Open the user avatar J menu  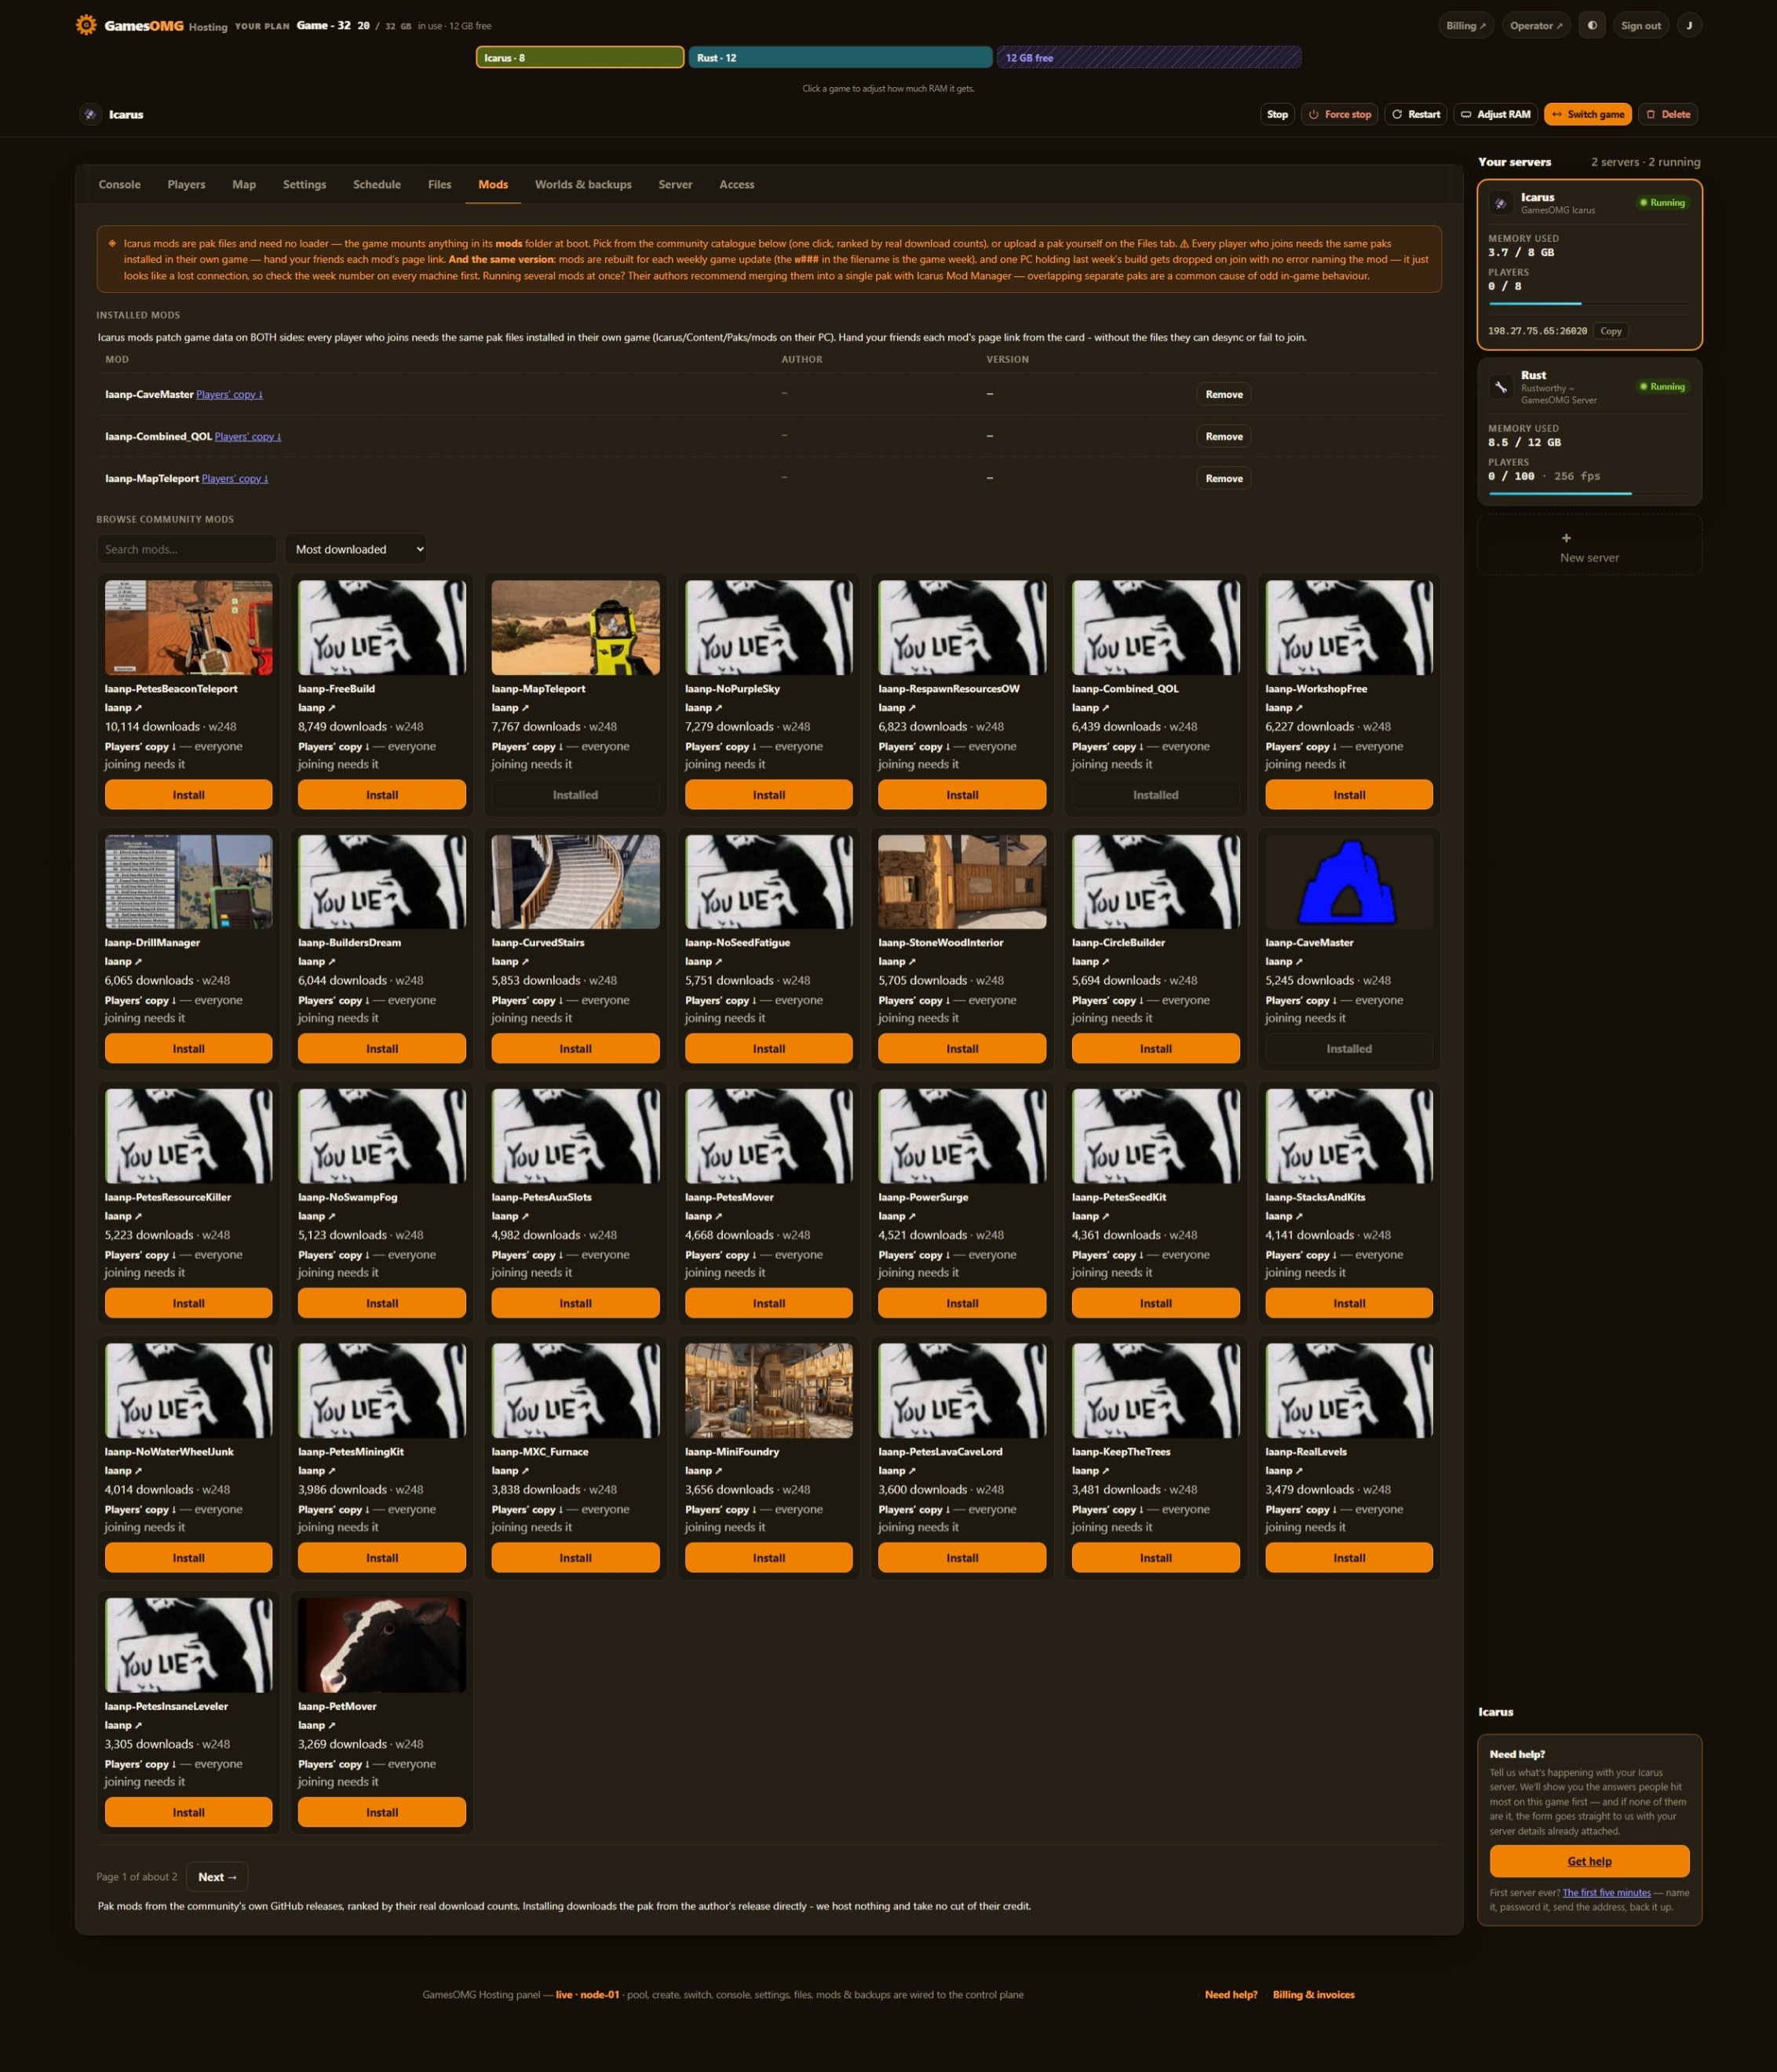click(x=1689, y=26)
